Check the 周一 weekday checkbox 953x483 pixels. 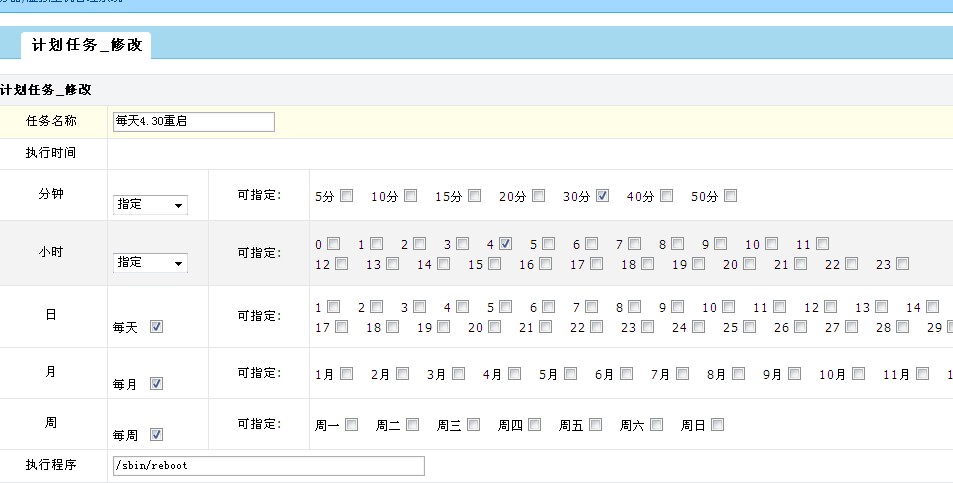(x=352, y=425)
